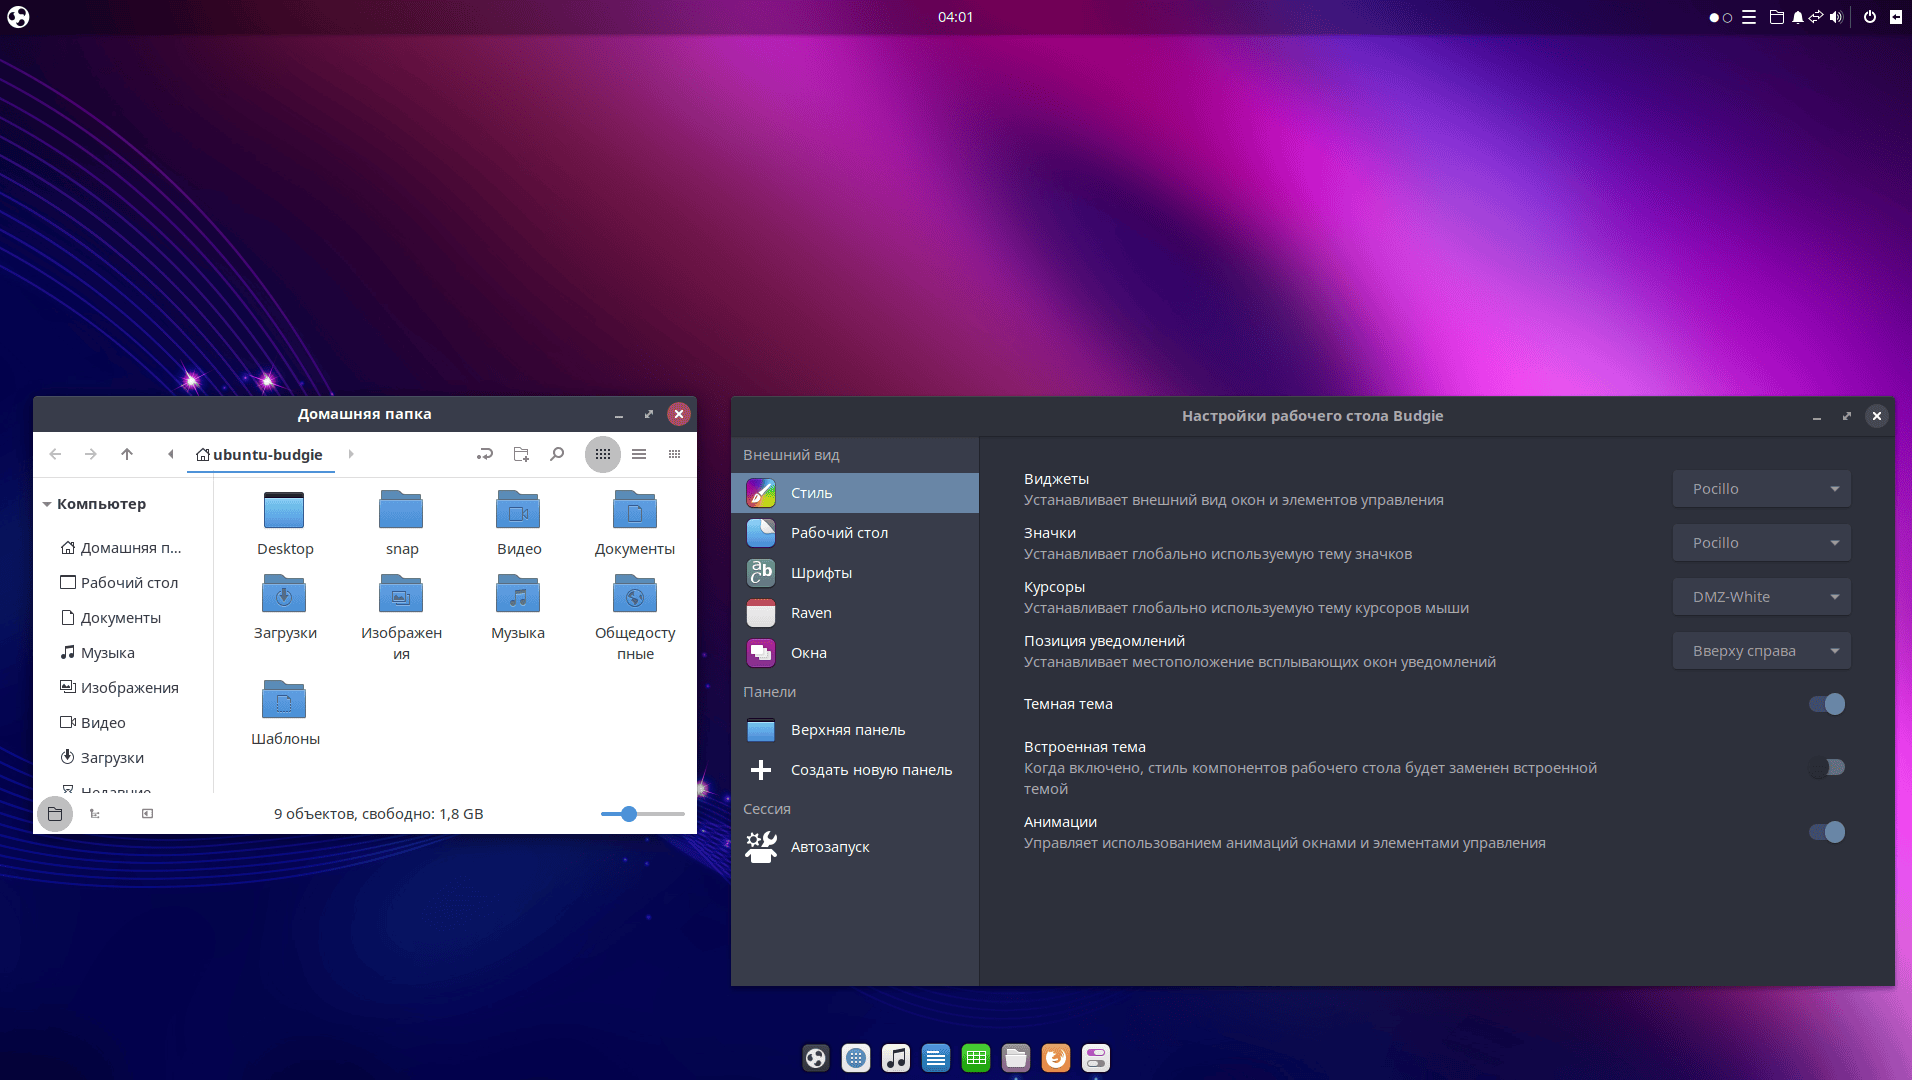Open the Автозапуск session settings
1912x1080 pixels.
830,846
